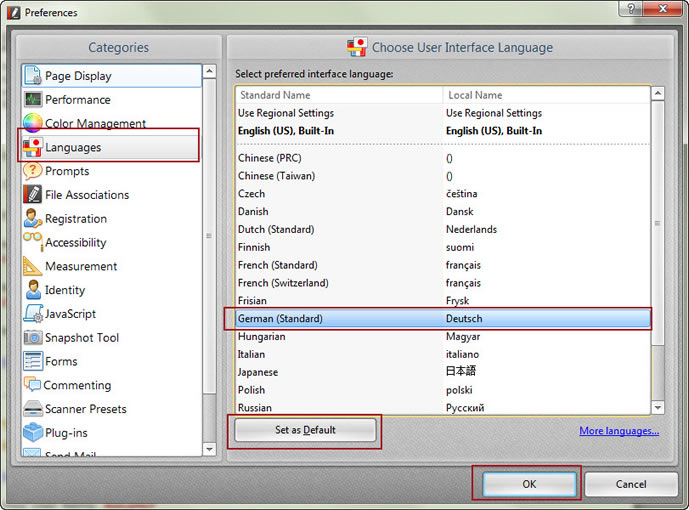Select the Registration category
The width and height of the screenshot is (689, 510).
[112, 218]
